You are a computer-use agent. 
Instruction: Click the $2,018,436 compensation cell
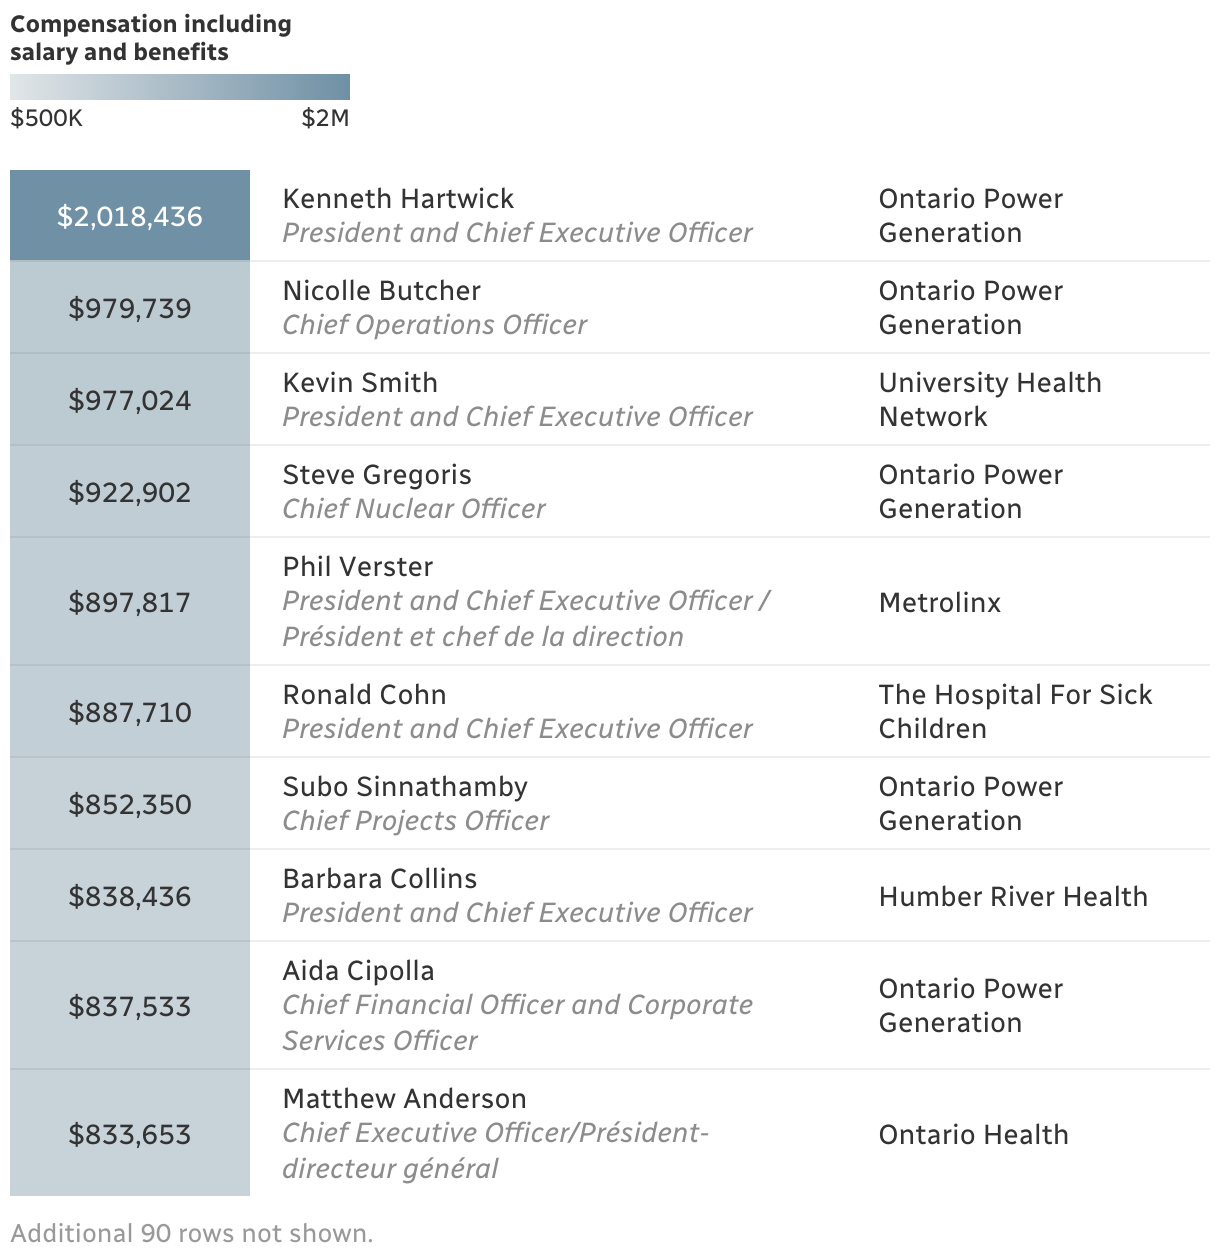click(x=130, y=216)
